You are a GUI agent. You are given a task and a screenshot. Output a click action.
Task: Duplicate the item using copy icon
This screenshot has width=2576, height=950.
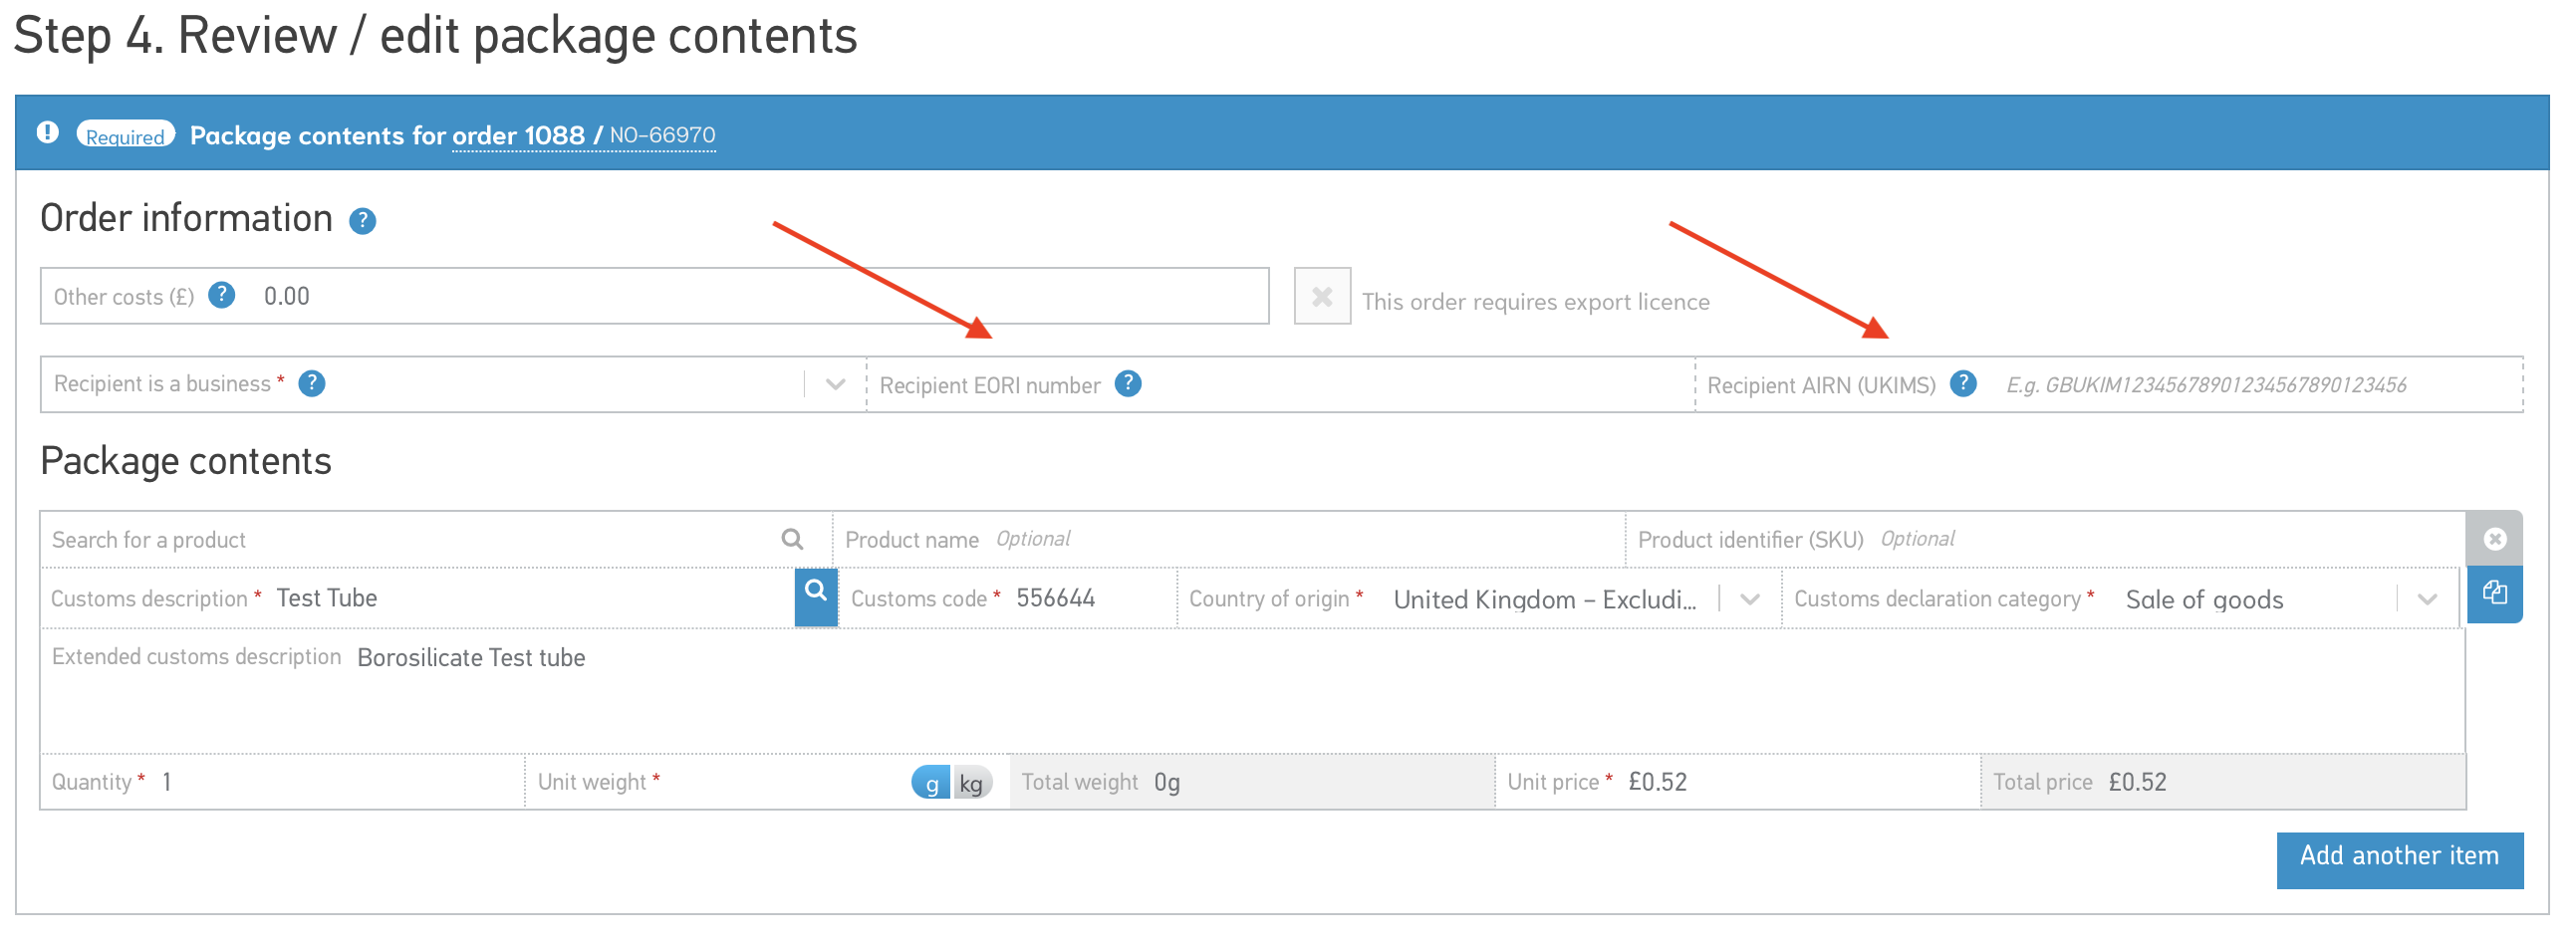click(x=2494, y=595)
